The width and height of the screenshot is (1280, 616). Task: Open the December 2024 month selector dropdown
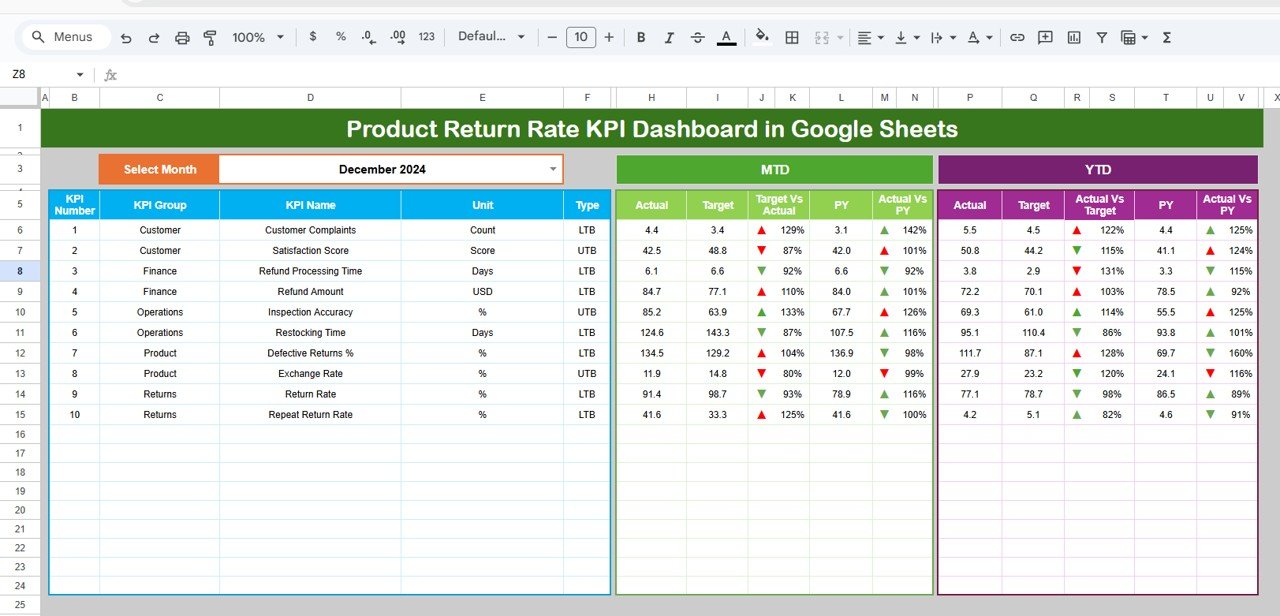tap(551, 169)
